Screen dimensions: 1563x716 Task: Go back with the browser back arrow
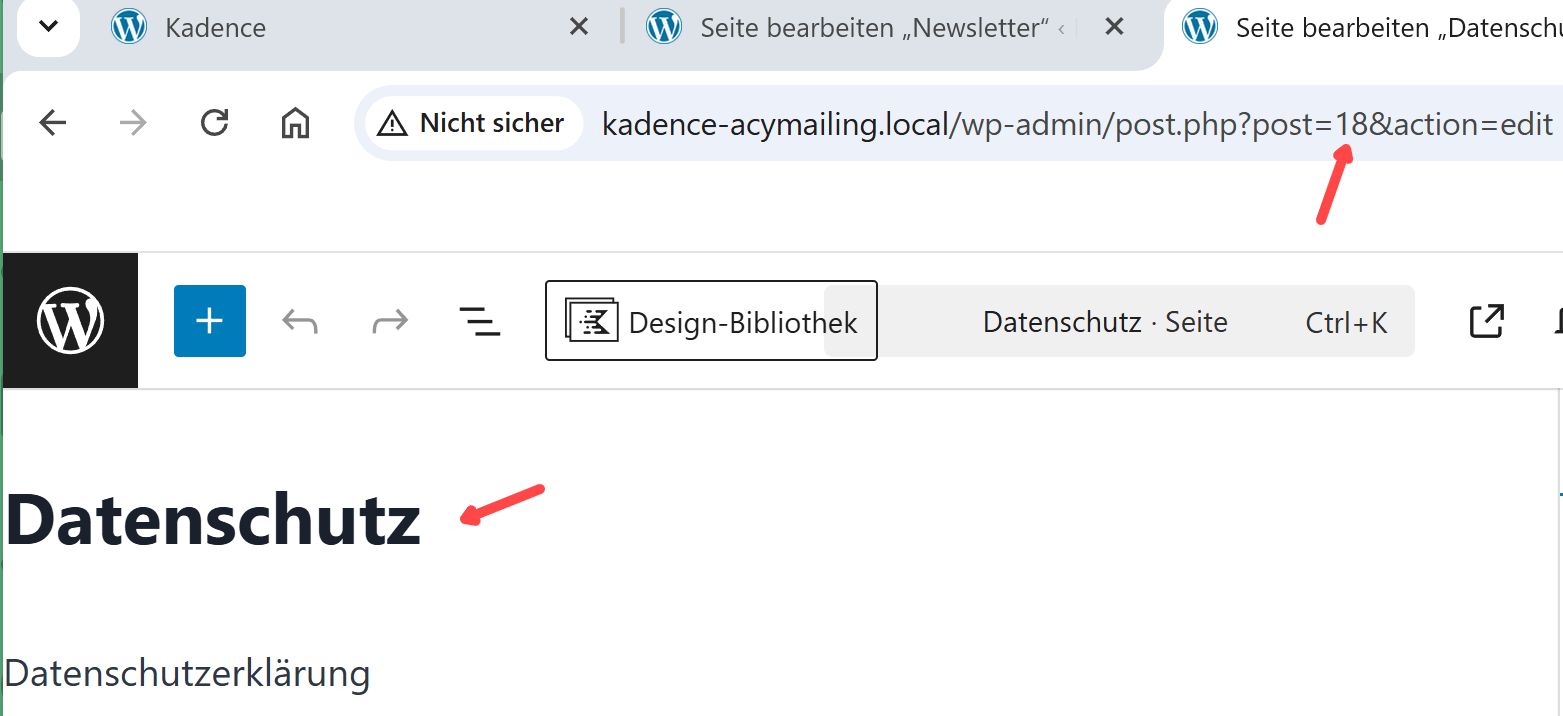tap(52, 123)
